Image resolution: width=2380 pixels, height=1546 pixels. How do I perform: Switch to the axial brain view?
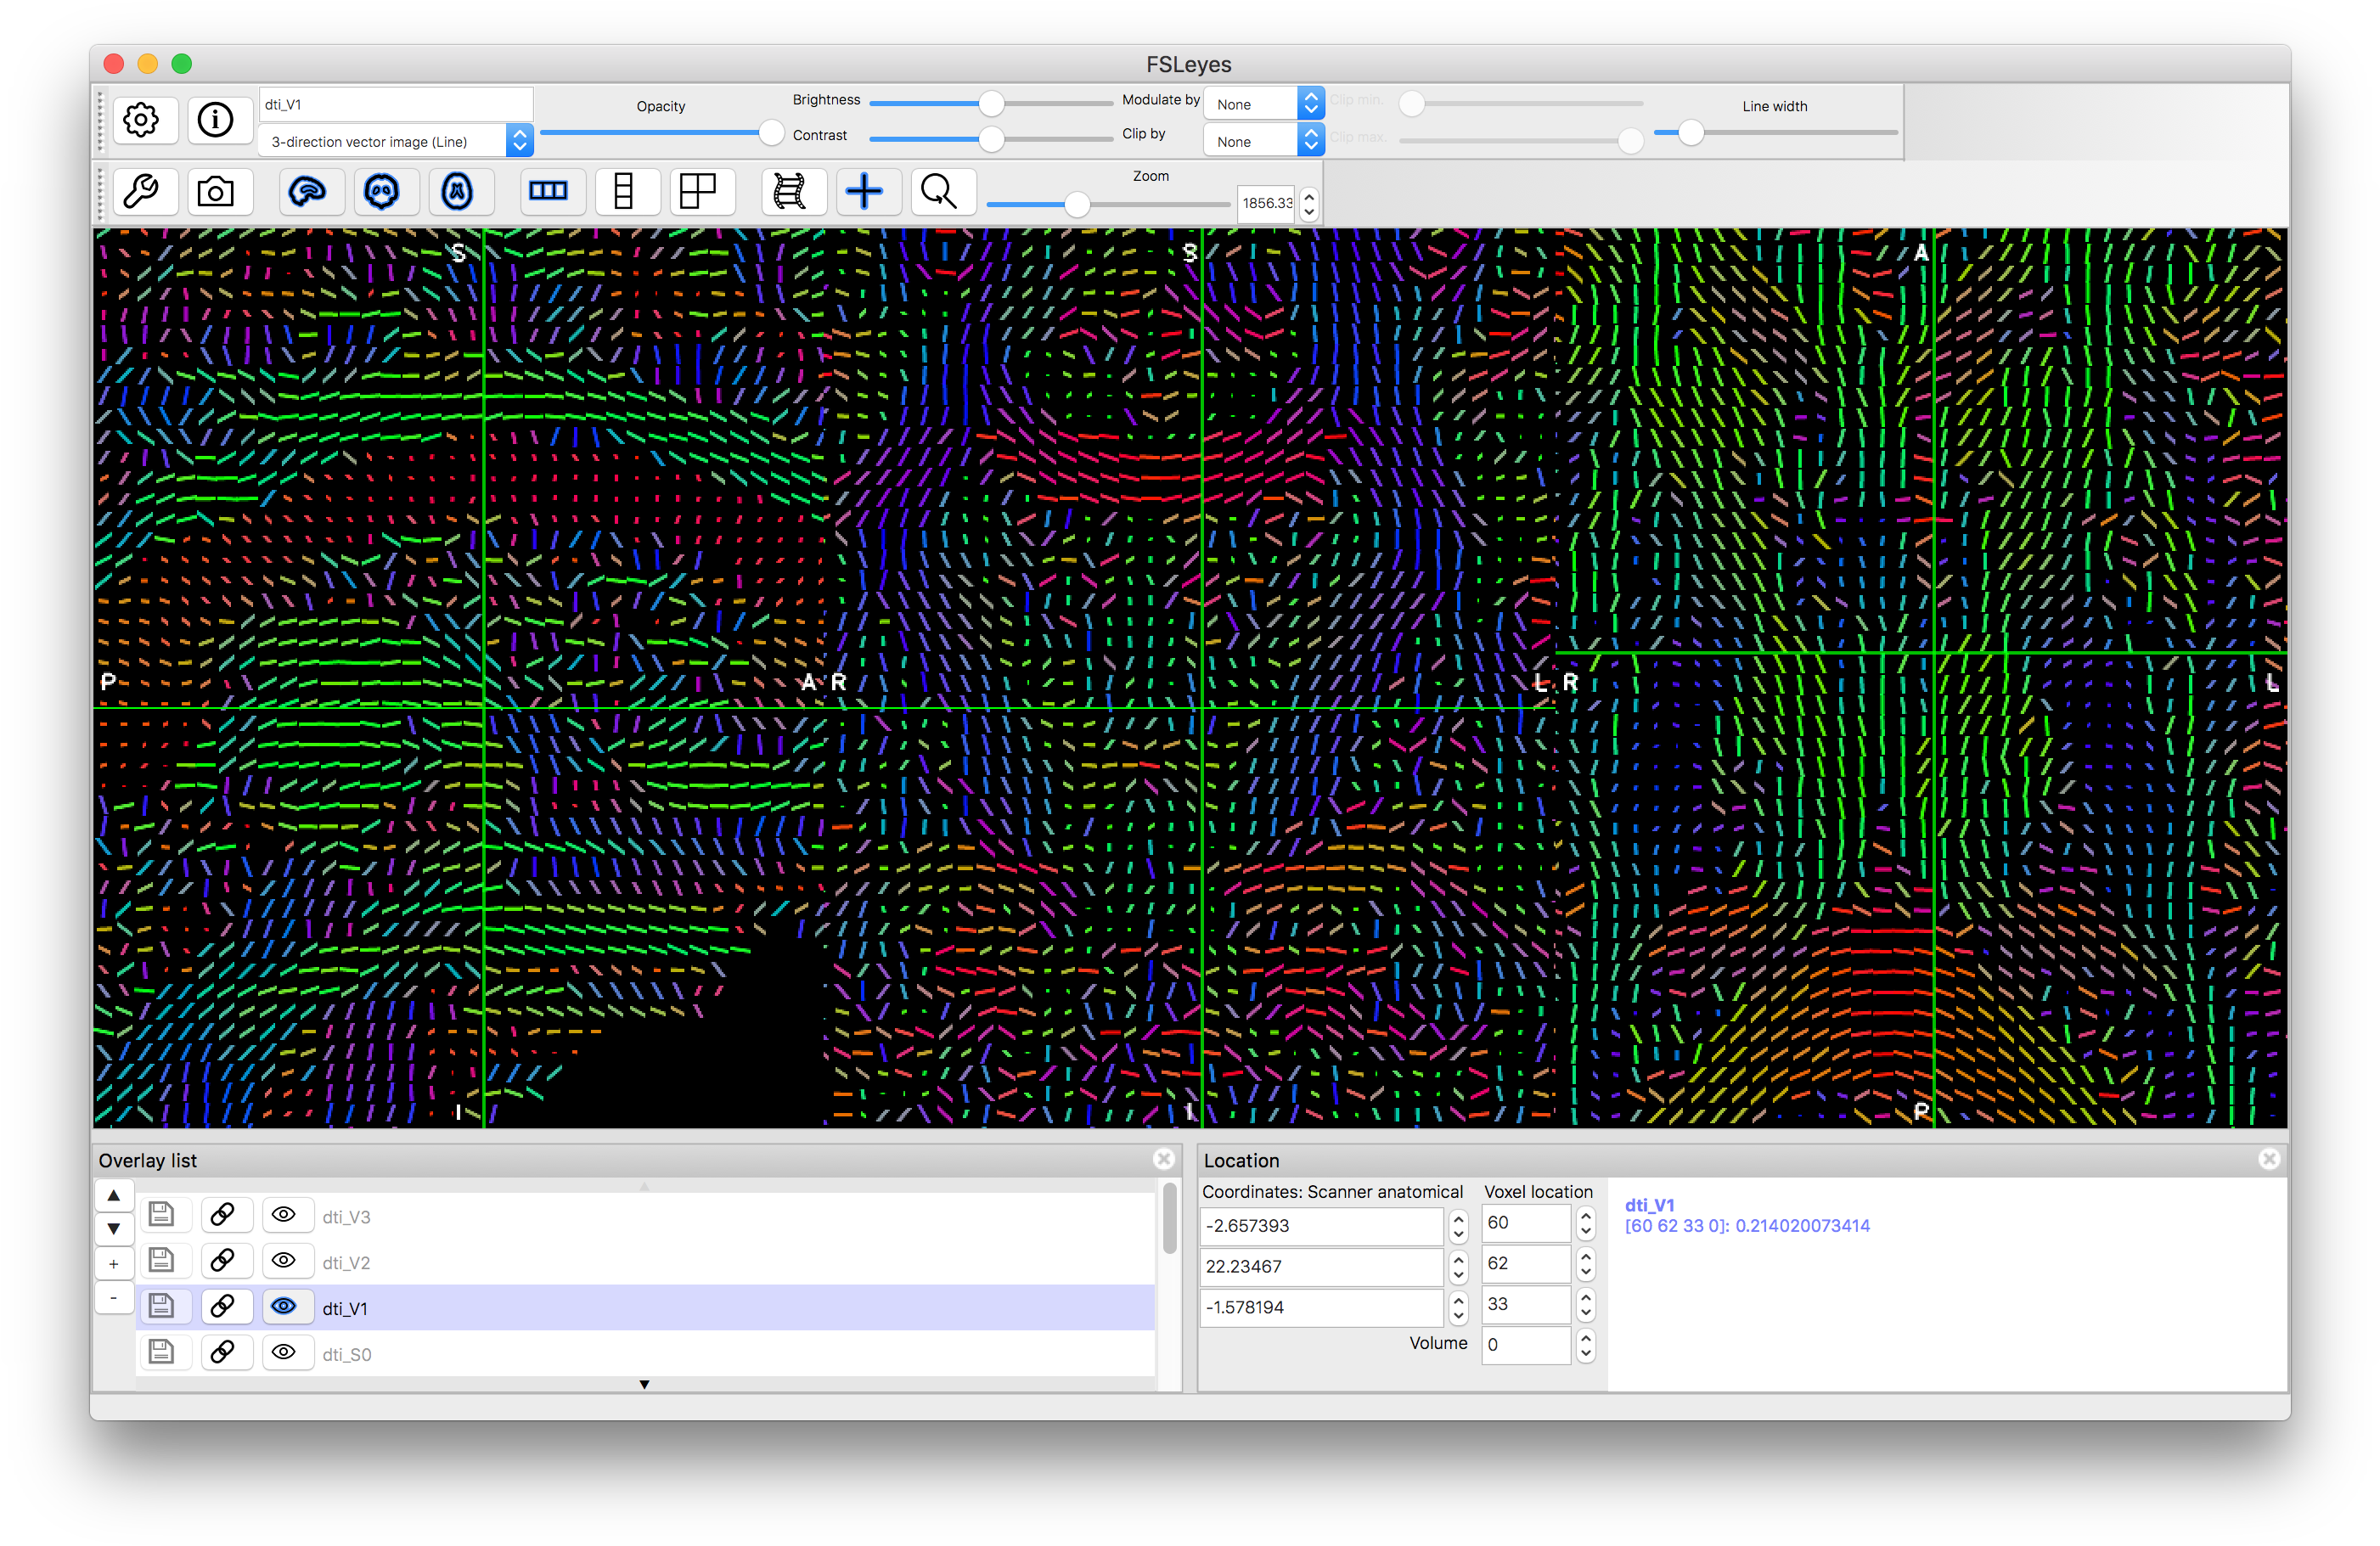point(460,191)
